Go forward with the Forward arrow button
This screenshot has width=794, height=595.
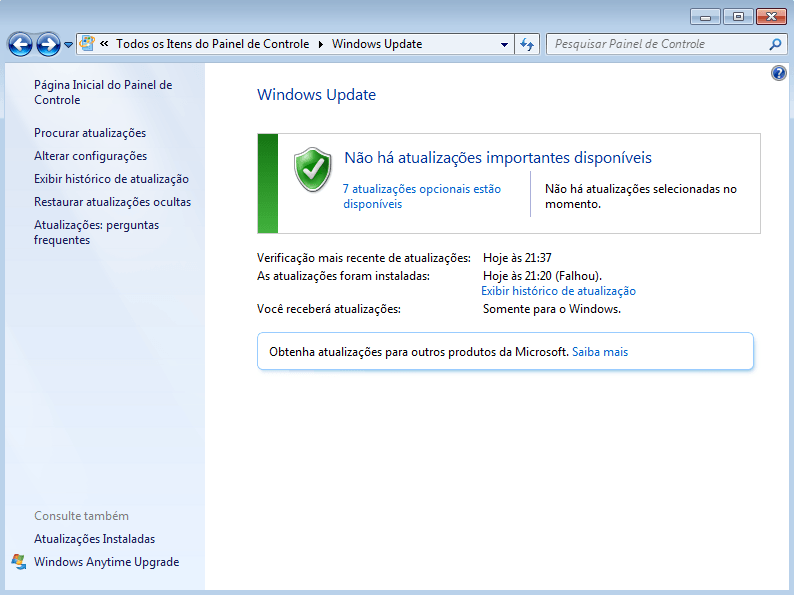pos(49,45)
